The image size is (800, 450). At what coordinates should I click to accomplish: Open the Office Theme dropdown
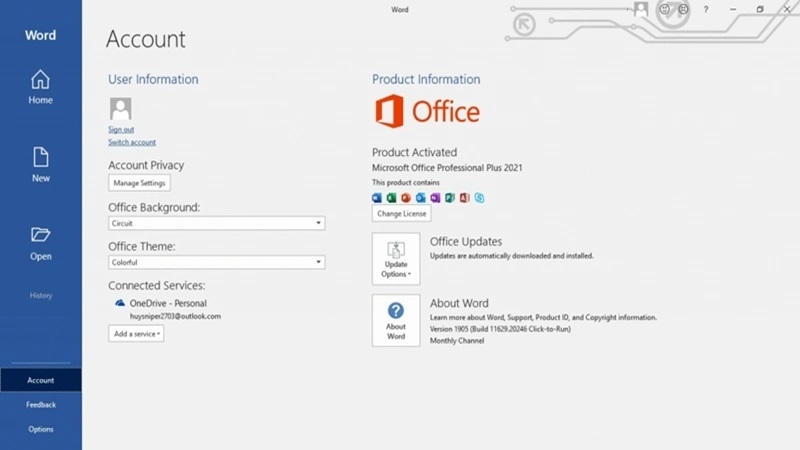click(x=216, y=262)
